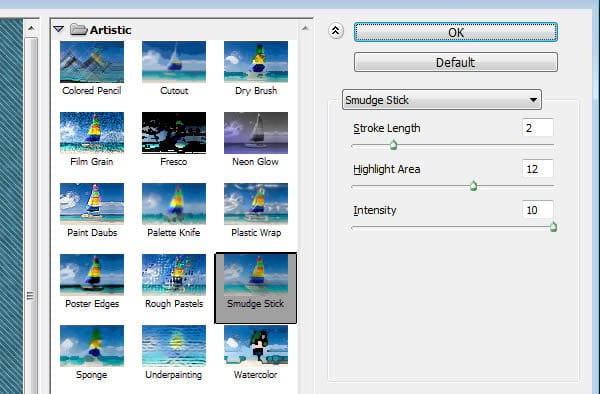The width and height of the screenshot is (600, 394).
Task: Click the Default button
Action: [x=455, y=62]
